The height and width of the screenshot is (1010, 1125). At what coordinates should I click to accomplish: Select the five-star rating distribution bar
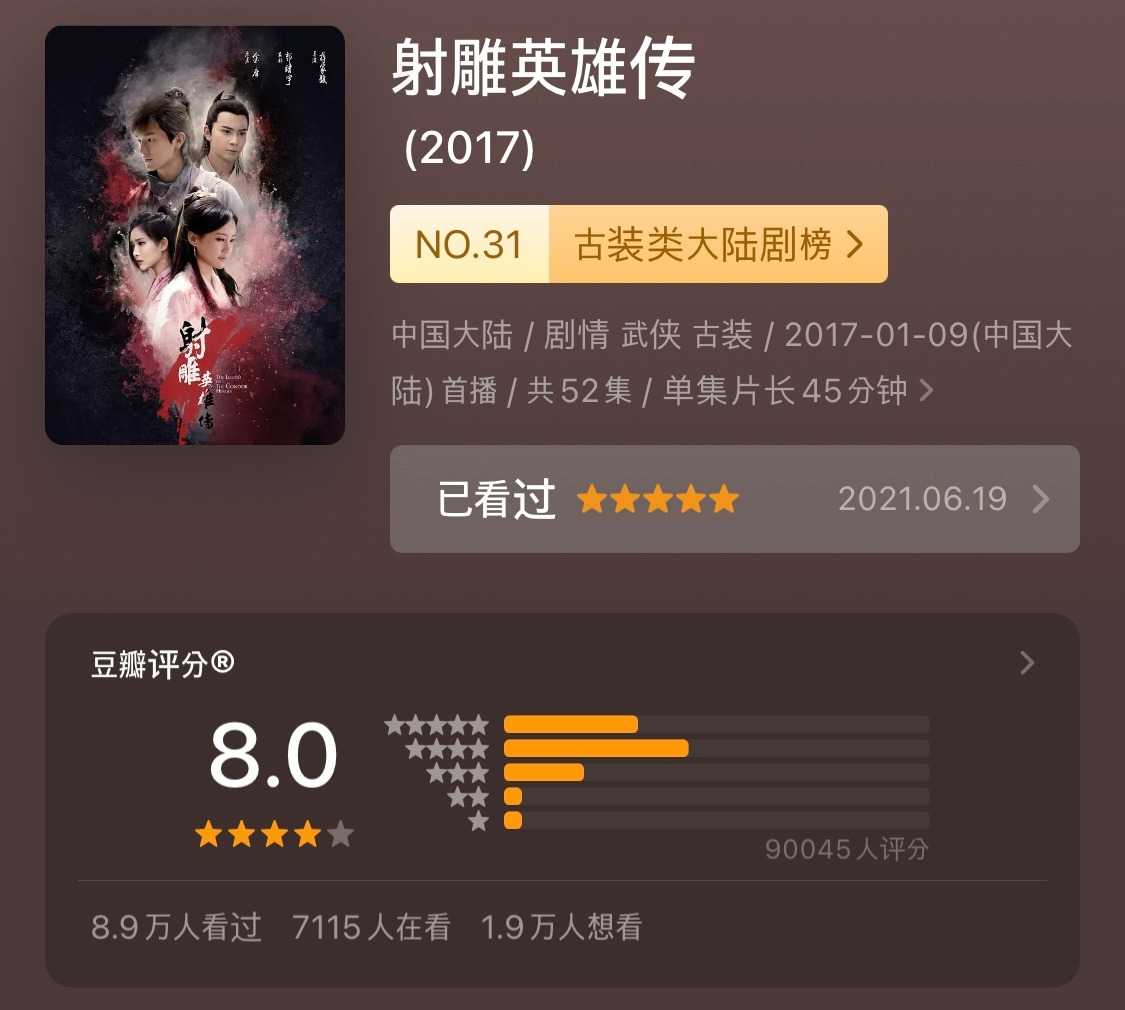pos(717,724)
